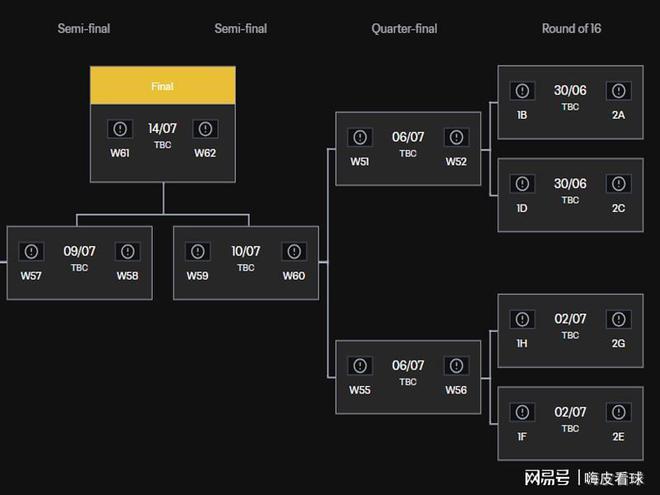The image size is (660, 495).
Task: Click the 2A team badge icon
Action: click(618, 92)
